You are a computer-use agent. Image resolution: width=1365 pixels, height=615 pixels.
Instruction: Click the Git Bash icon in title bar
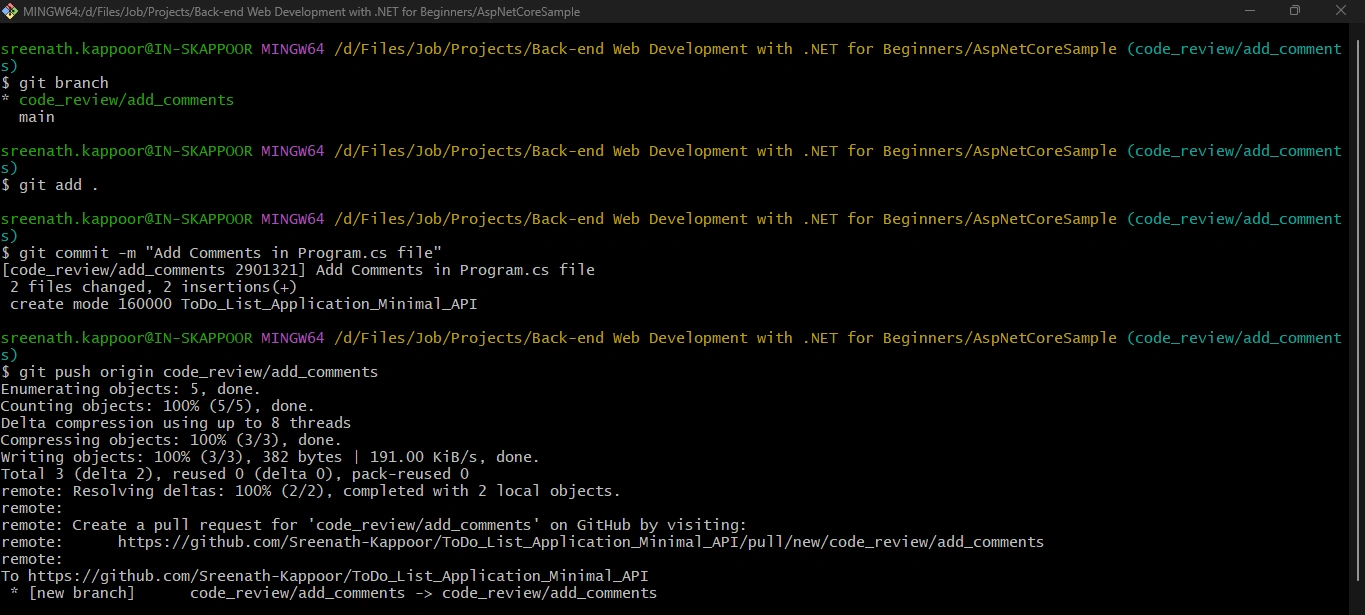11,11
